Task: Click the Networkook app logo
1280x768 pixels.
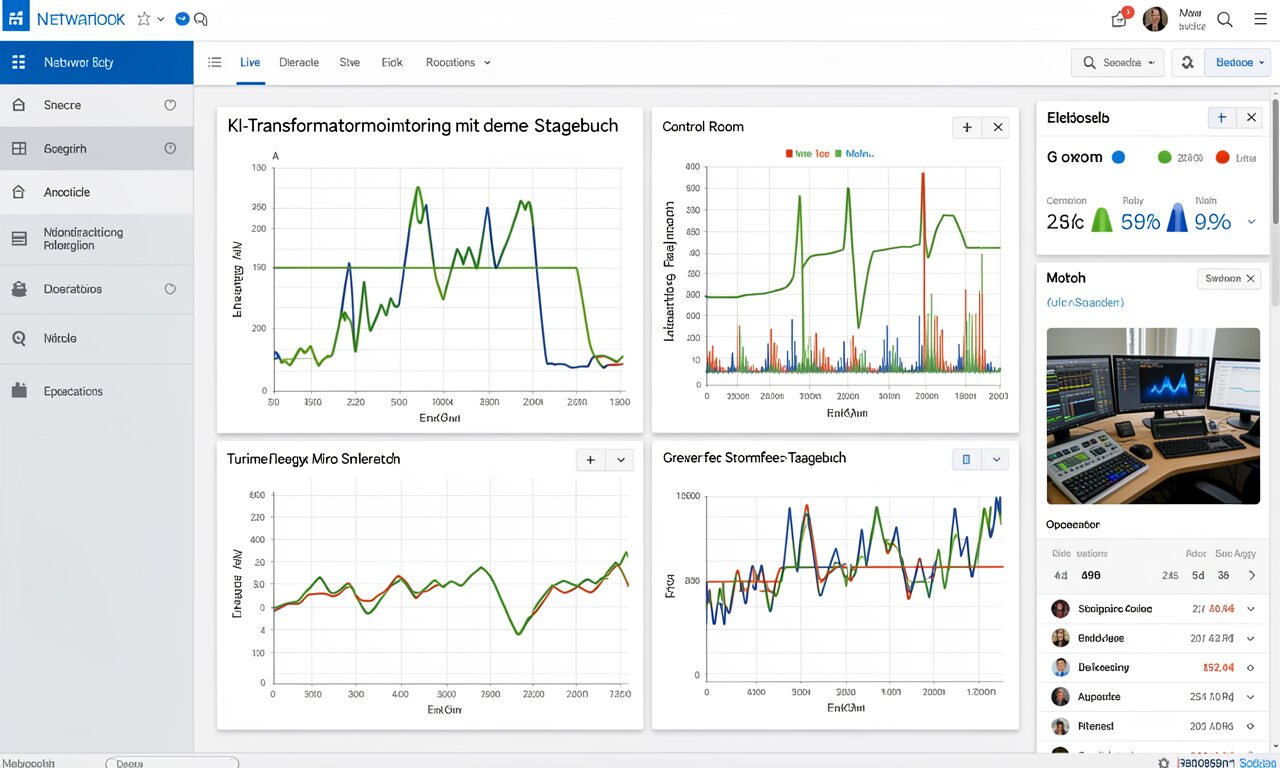Action: click(x=16, y=18)
